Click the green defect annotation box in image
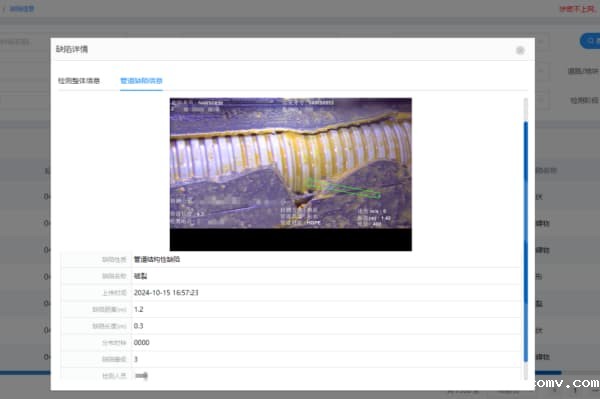 click(x=344, y=189)
